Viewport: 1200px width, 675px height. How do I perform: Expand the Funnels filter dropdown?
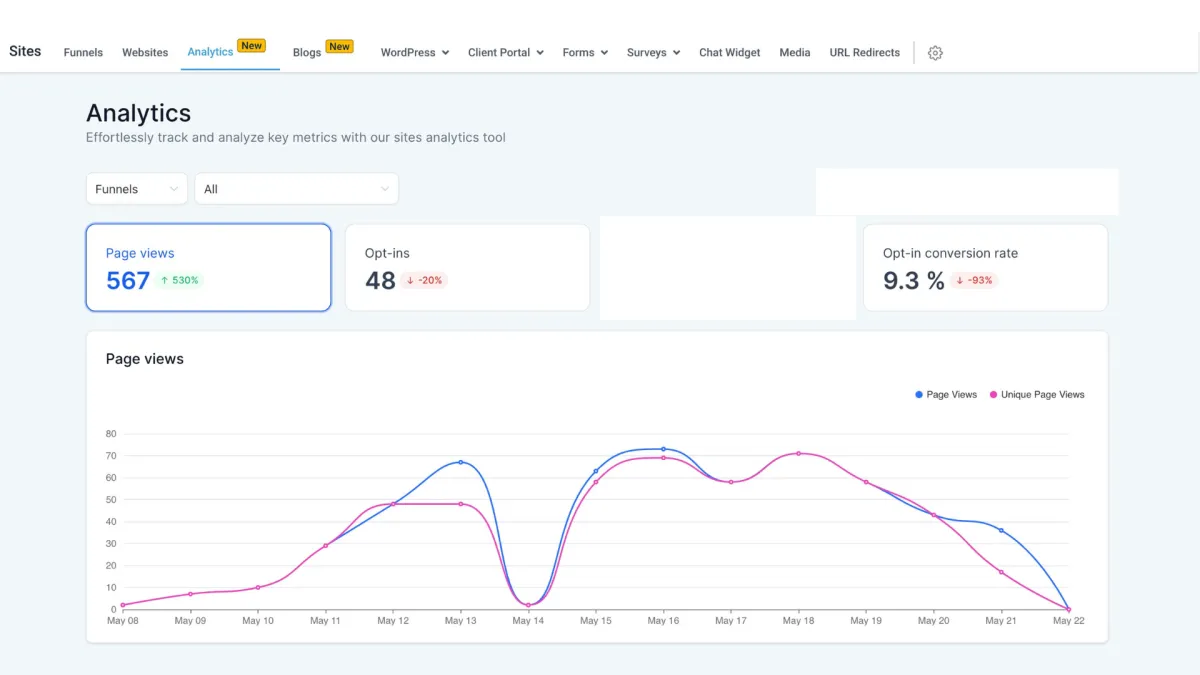coord(137,189)
